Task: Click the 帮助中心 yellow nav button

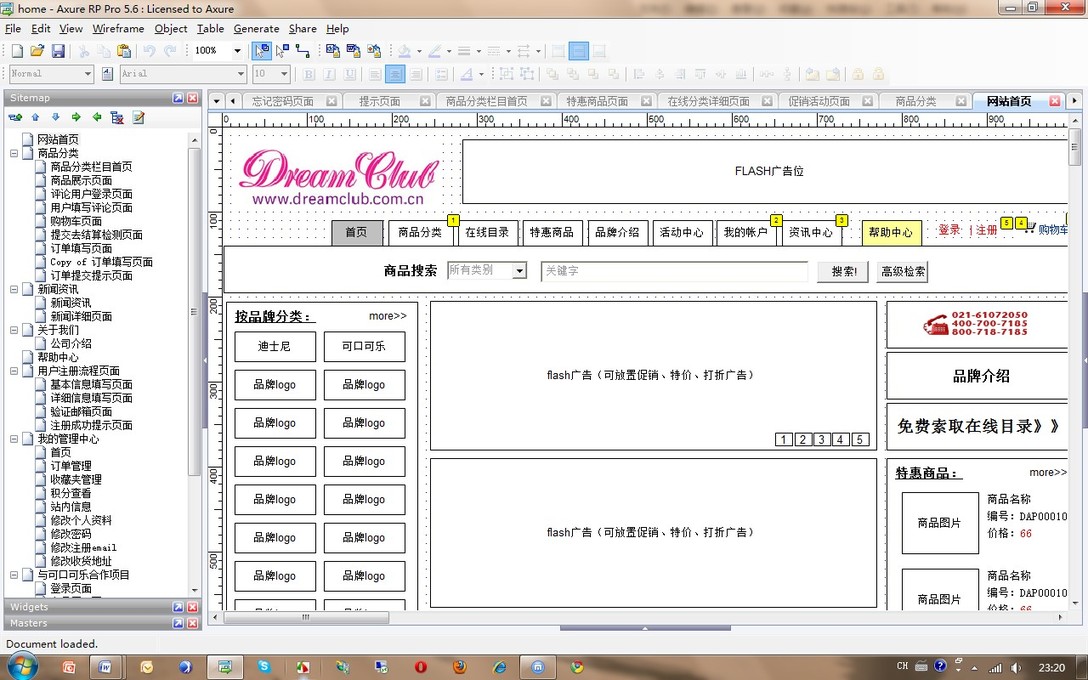Action: tap(892, 232)
